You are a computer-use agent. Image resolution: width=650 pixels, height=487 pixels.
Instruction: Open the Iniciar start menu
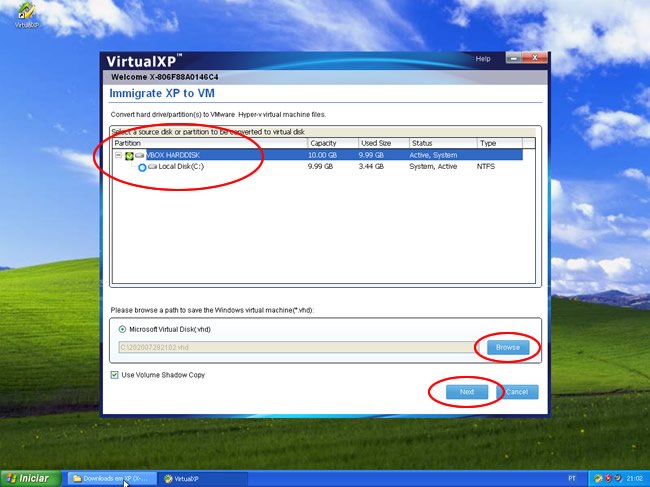29,479
